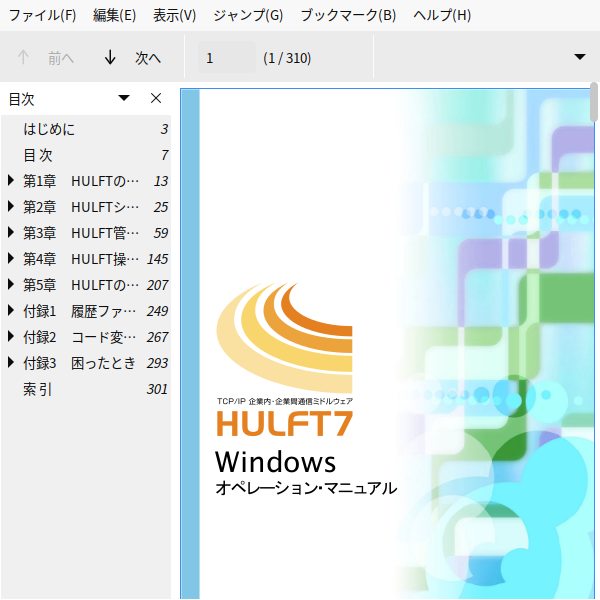The image size is (600, 600).
Task: Expand the 付録1 outline node
Action: pyautogui.click(x=11, y=311)
